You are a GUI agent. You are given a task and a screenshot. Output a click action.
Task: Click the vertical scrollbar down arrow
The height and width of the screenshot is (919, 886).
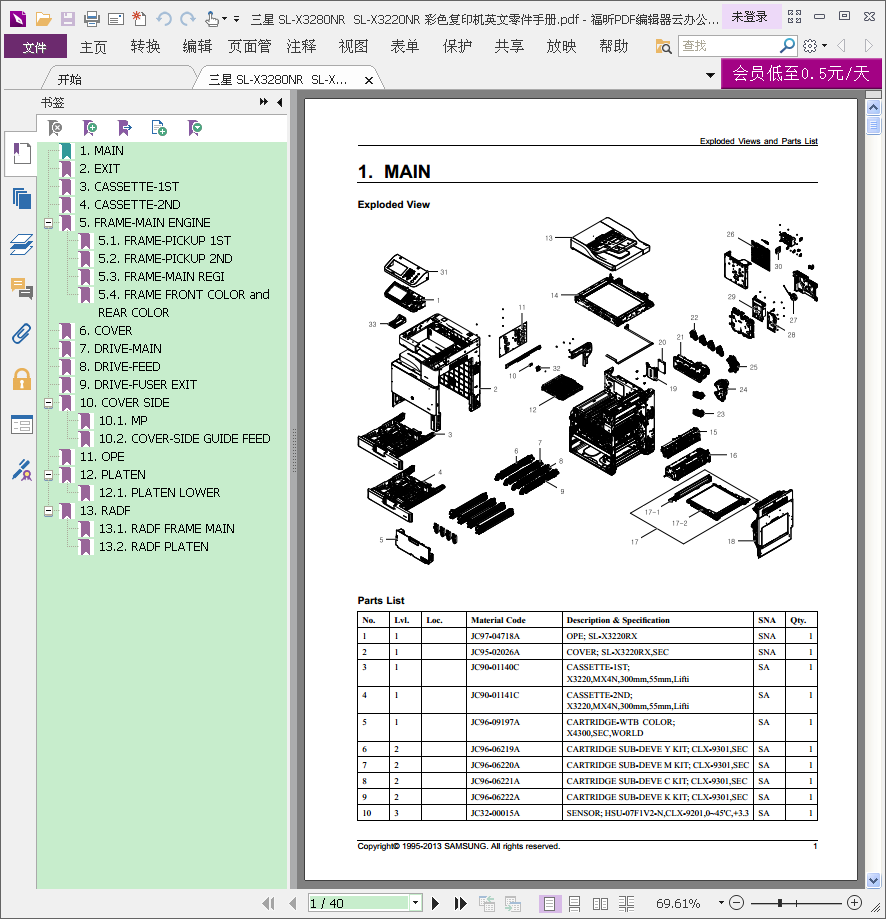[x=873, y=880]
